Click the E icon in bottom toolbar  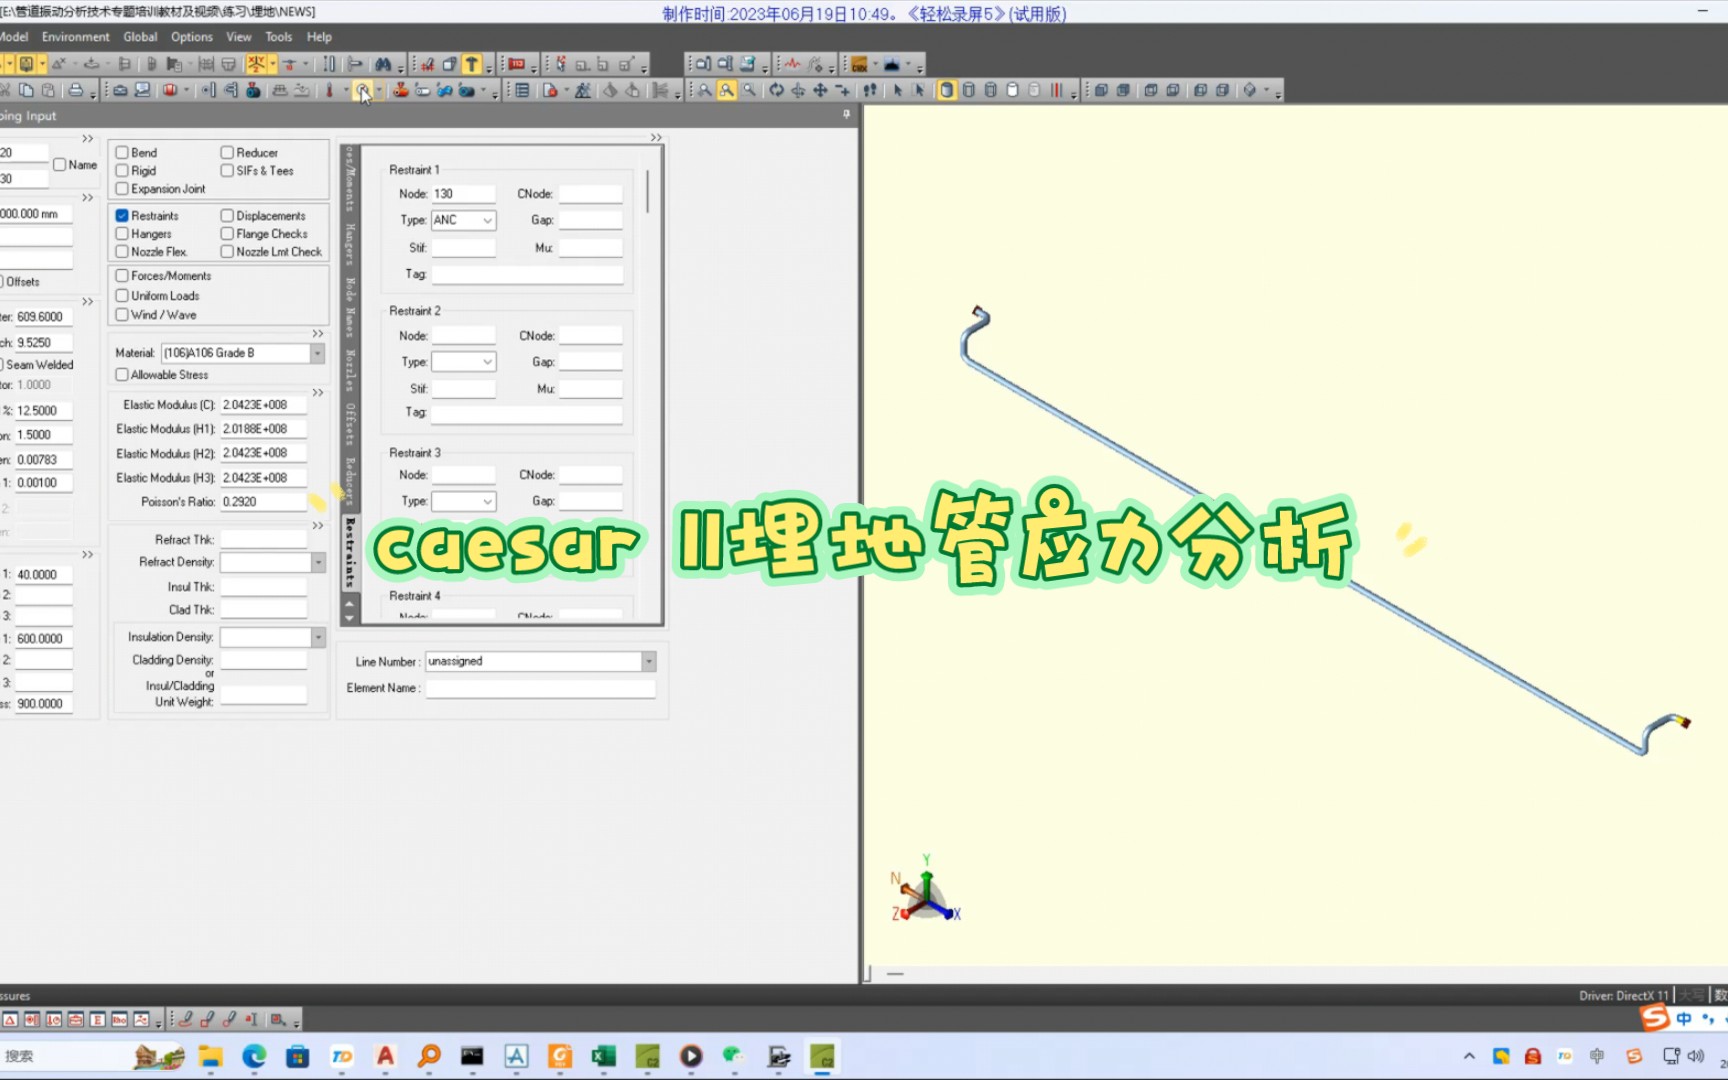coord(97,1020)
